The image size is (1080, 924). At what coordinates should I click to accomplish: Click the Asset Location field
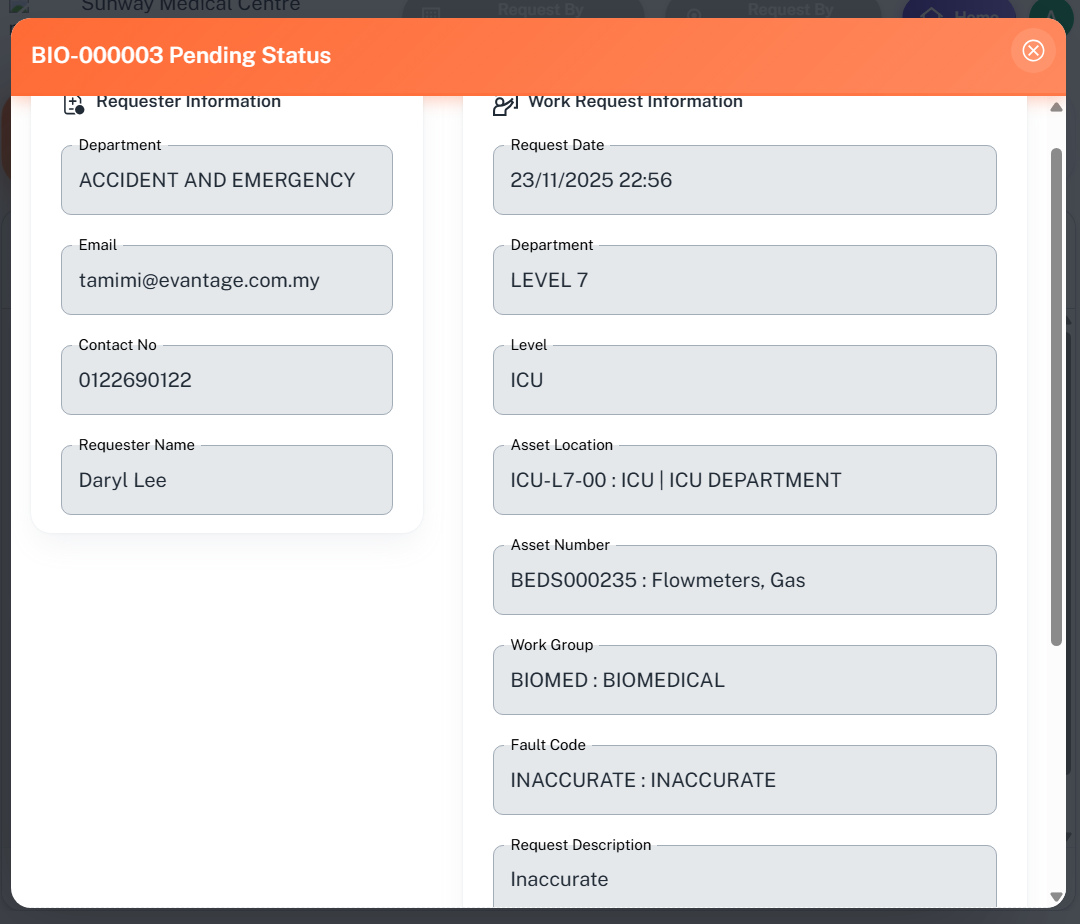744,481
